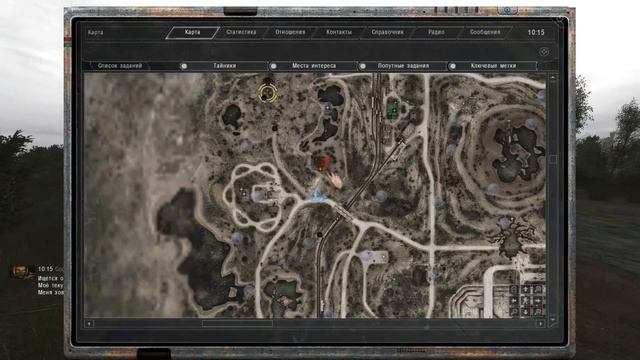Click the horizontal scrollbar left arrow
The width and height of the screenshot is (640, 360).
[x=89, y=324]
